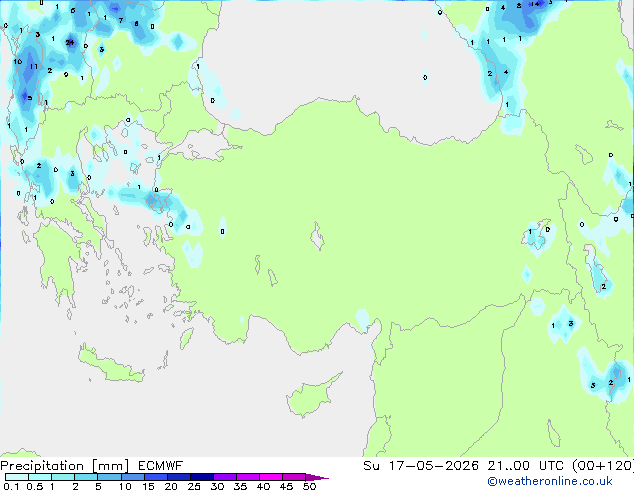
Task: Pick the 30–35 mm purple legend swatch
Action: point(224,477)
